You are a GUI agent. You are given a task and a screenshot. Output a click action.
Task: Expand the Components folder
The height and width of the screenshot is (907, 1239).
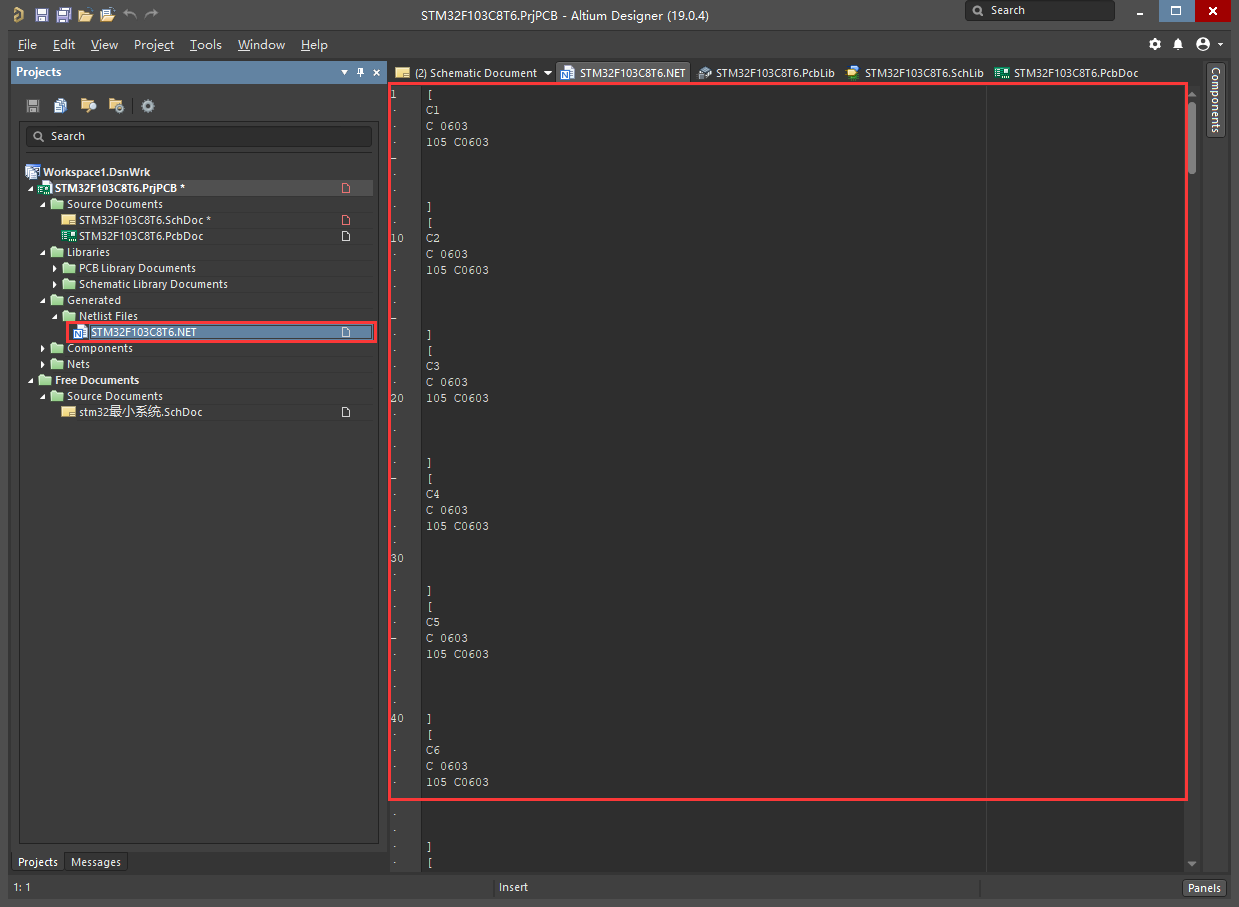pos(43,348)
